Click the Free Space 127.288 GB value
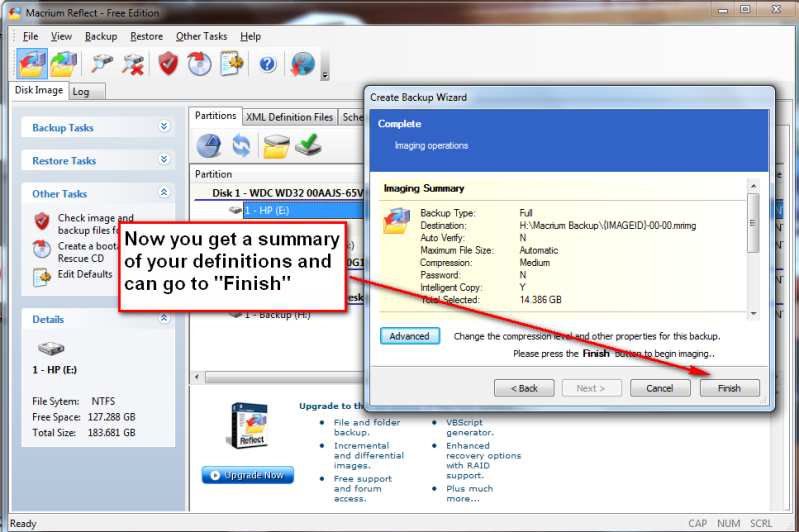 [112, 417]
